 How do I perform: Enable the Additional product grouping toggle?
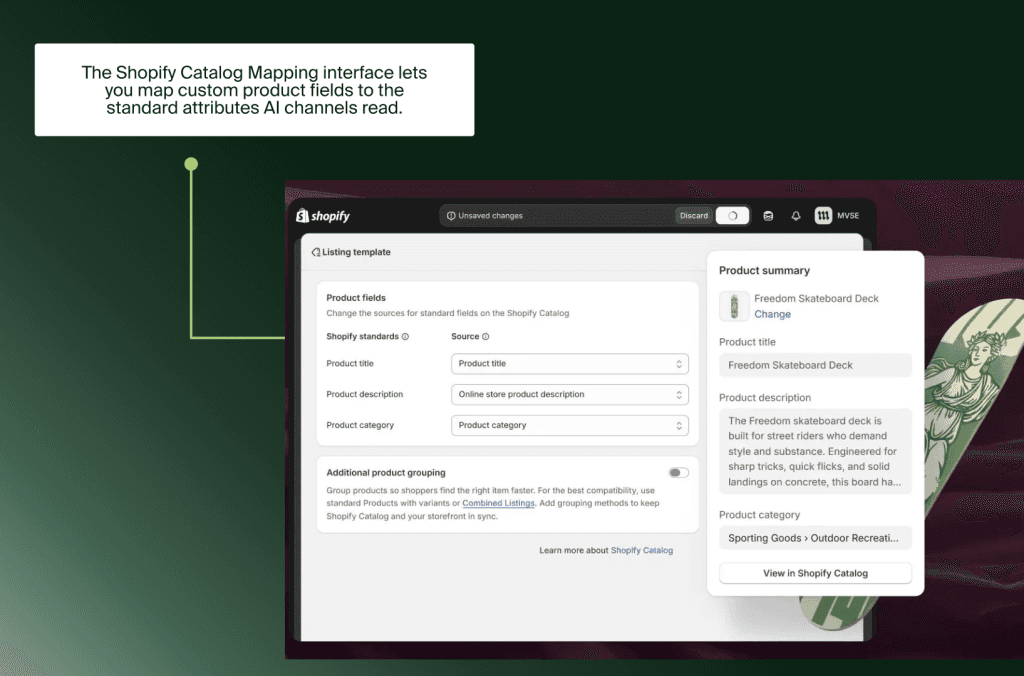[679, 472]
